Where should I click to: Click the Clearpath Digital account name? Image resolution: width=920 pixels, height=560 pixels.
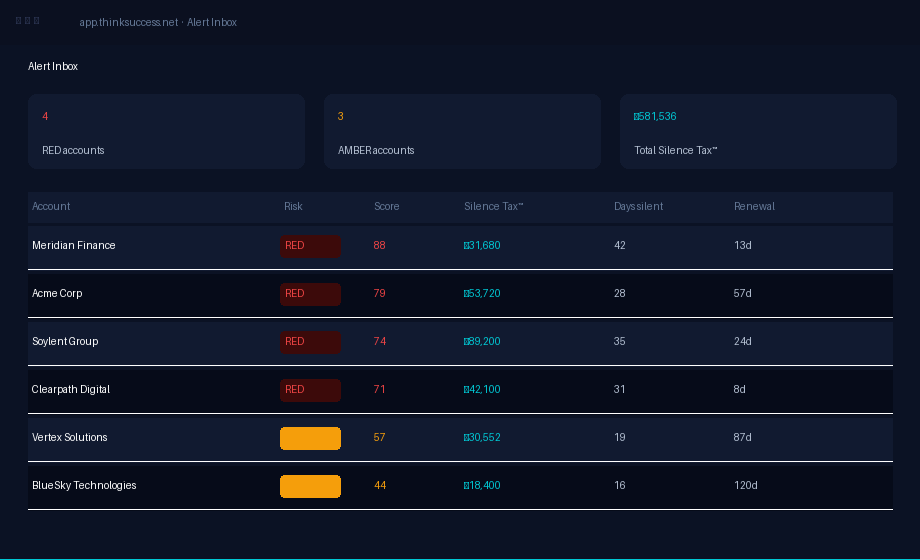click(x=70, y=389)
